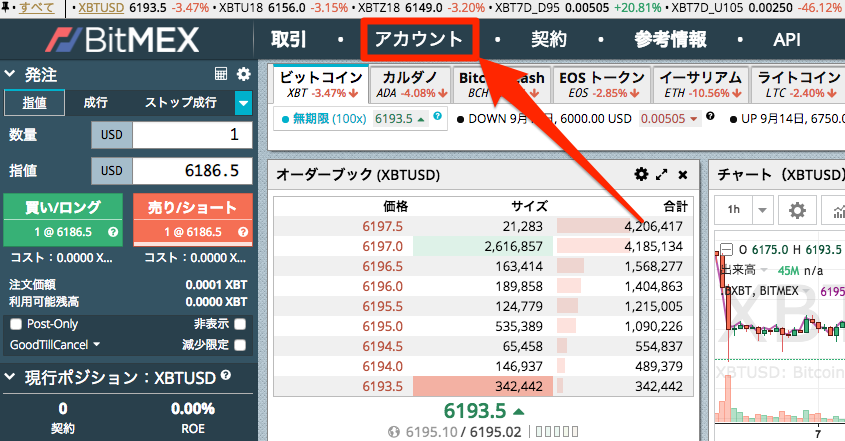The width and height of the screenshot is (845, 441).
Task: Click the 数量 input field
Action: coord(192,135)
